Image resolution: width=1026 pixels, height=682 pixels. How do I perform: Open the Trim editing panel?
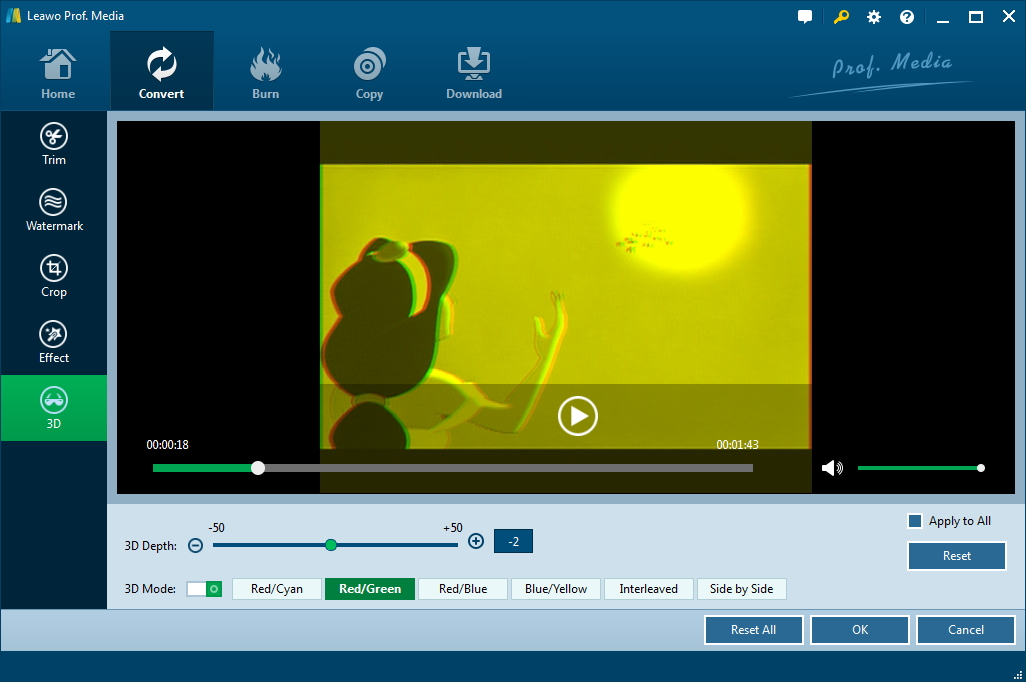tap(54, 144)
